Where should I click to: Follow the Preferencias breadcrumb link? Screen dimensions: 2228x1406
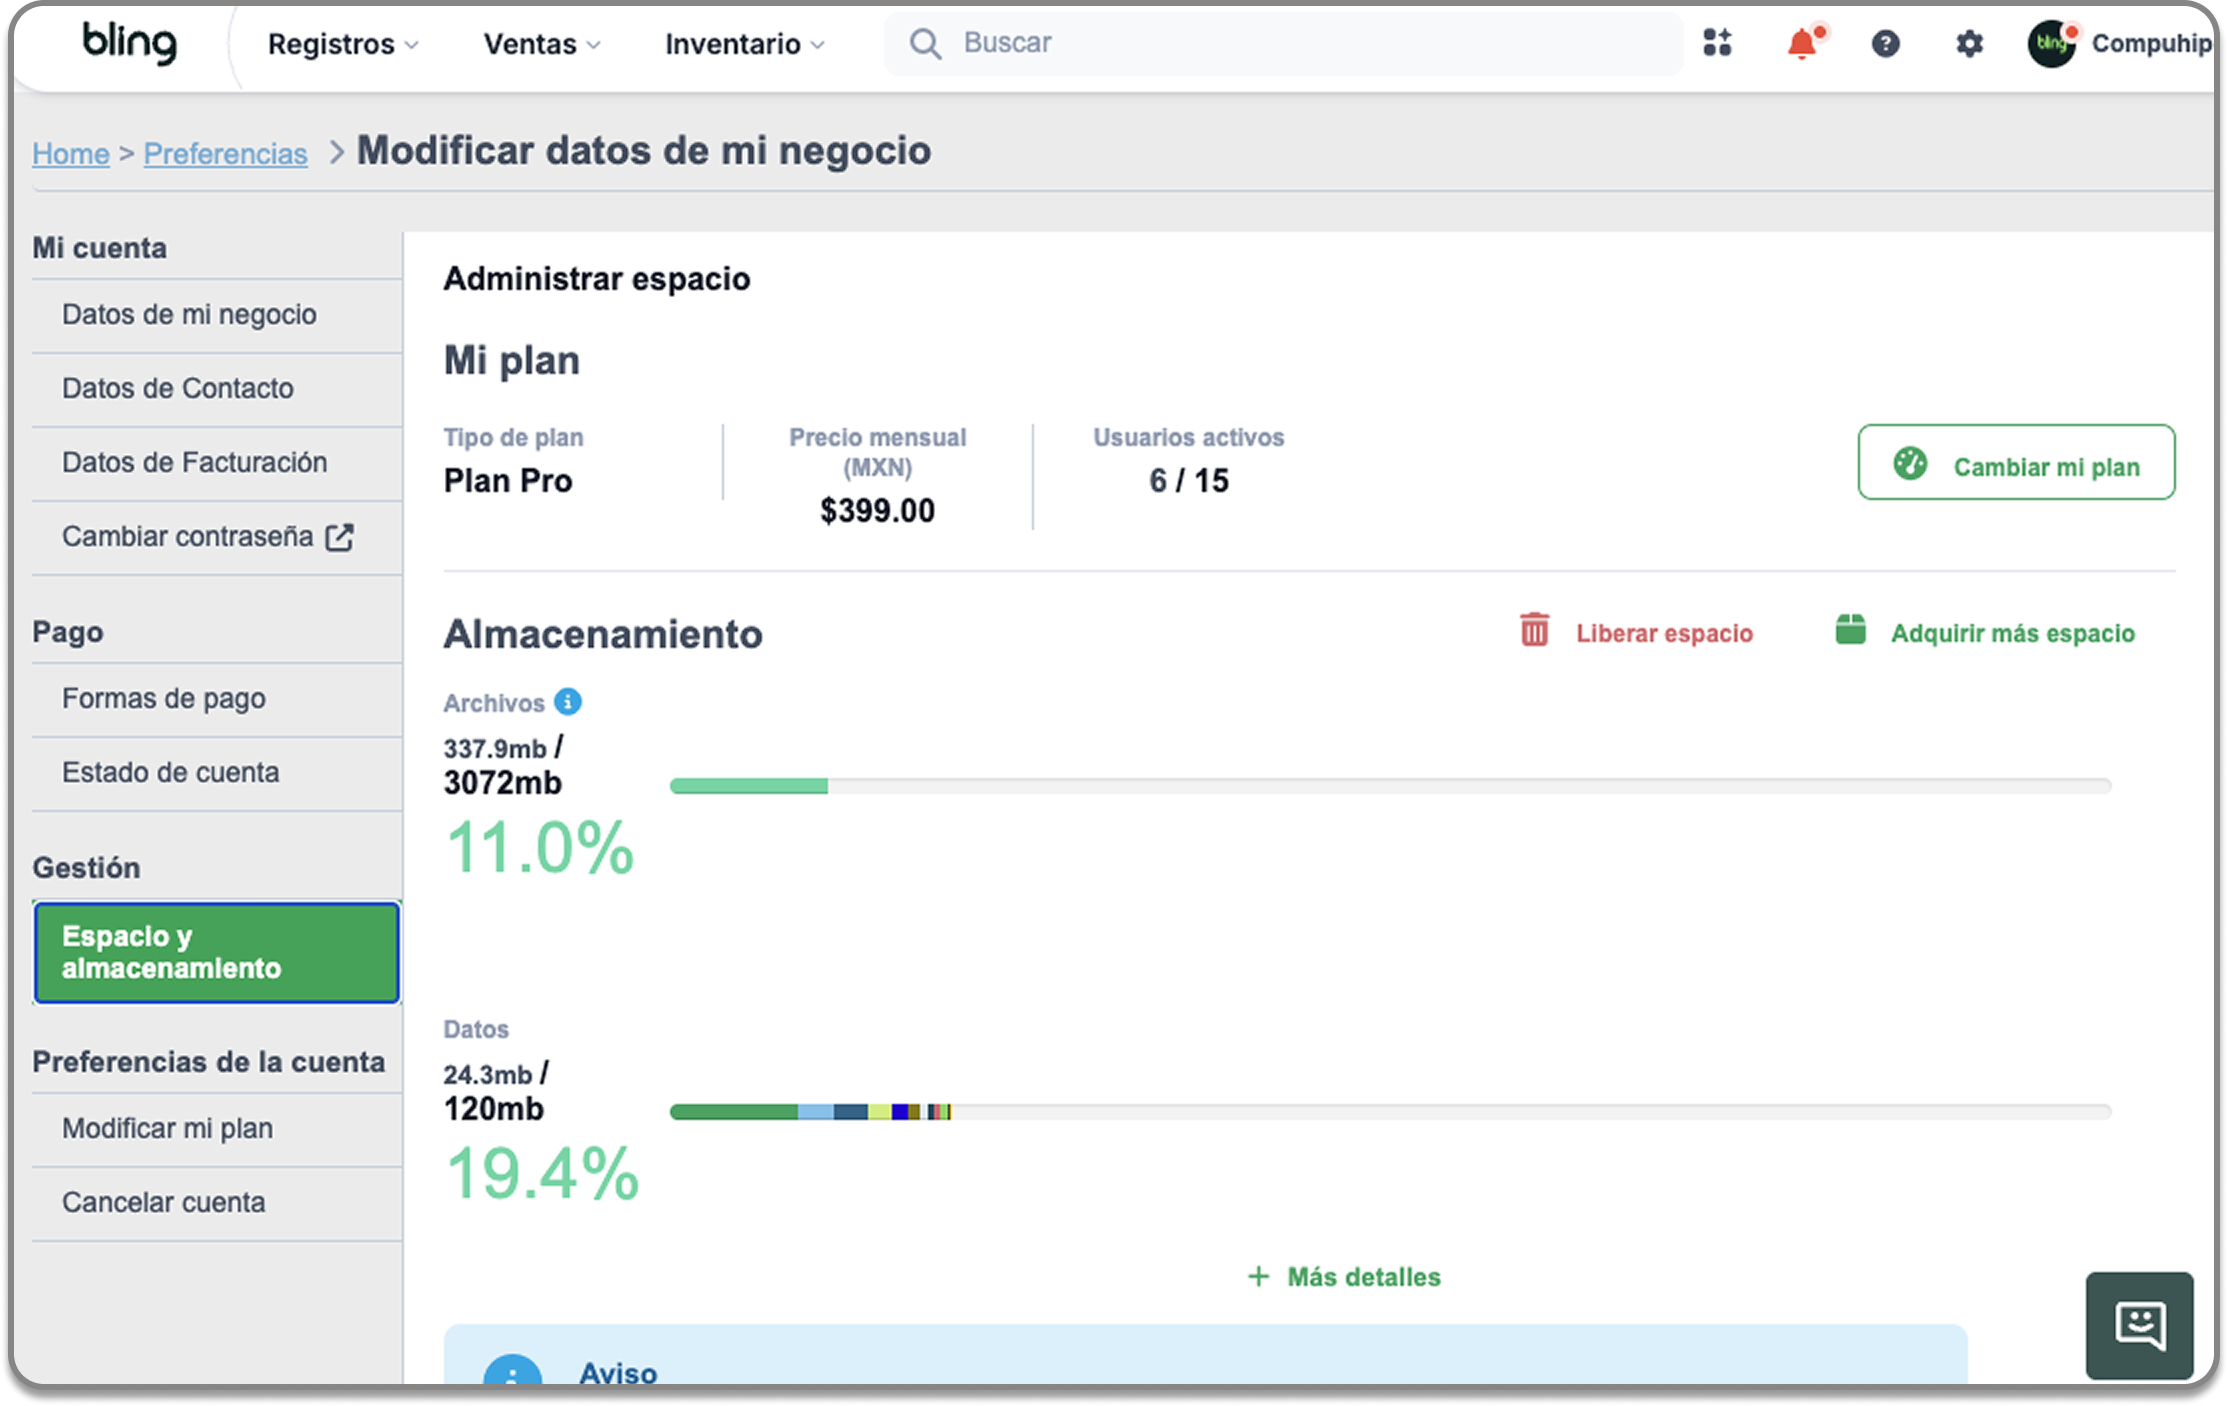[226, 153]
